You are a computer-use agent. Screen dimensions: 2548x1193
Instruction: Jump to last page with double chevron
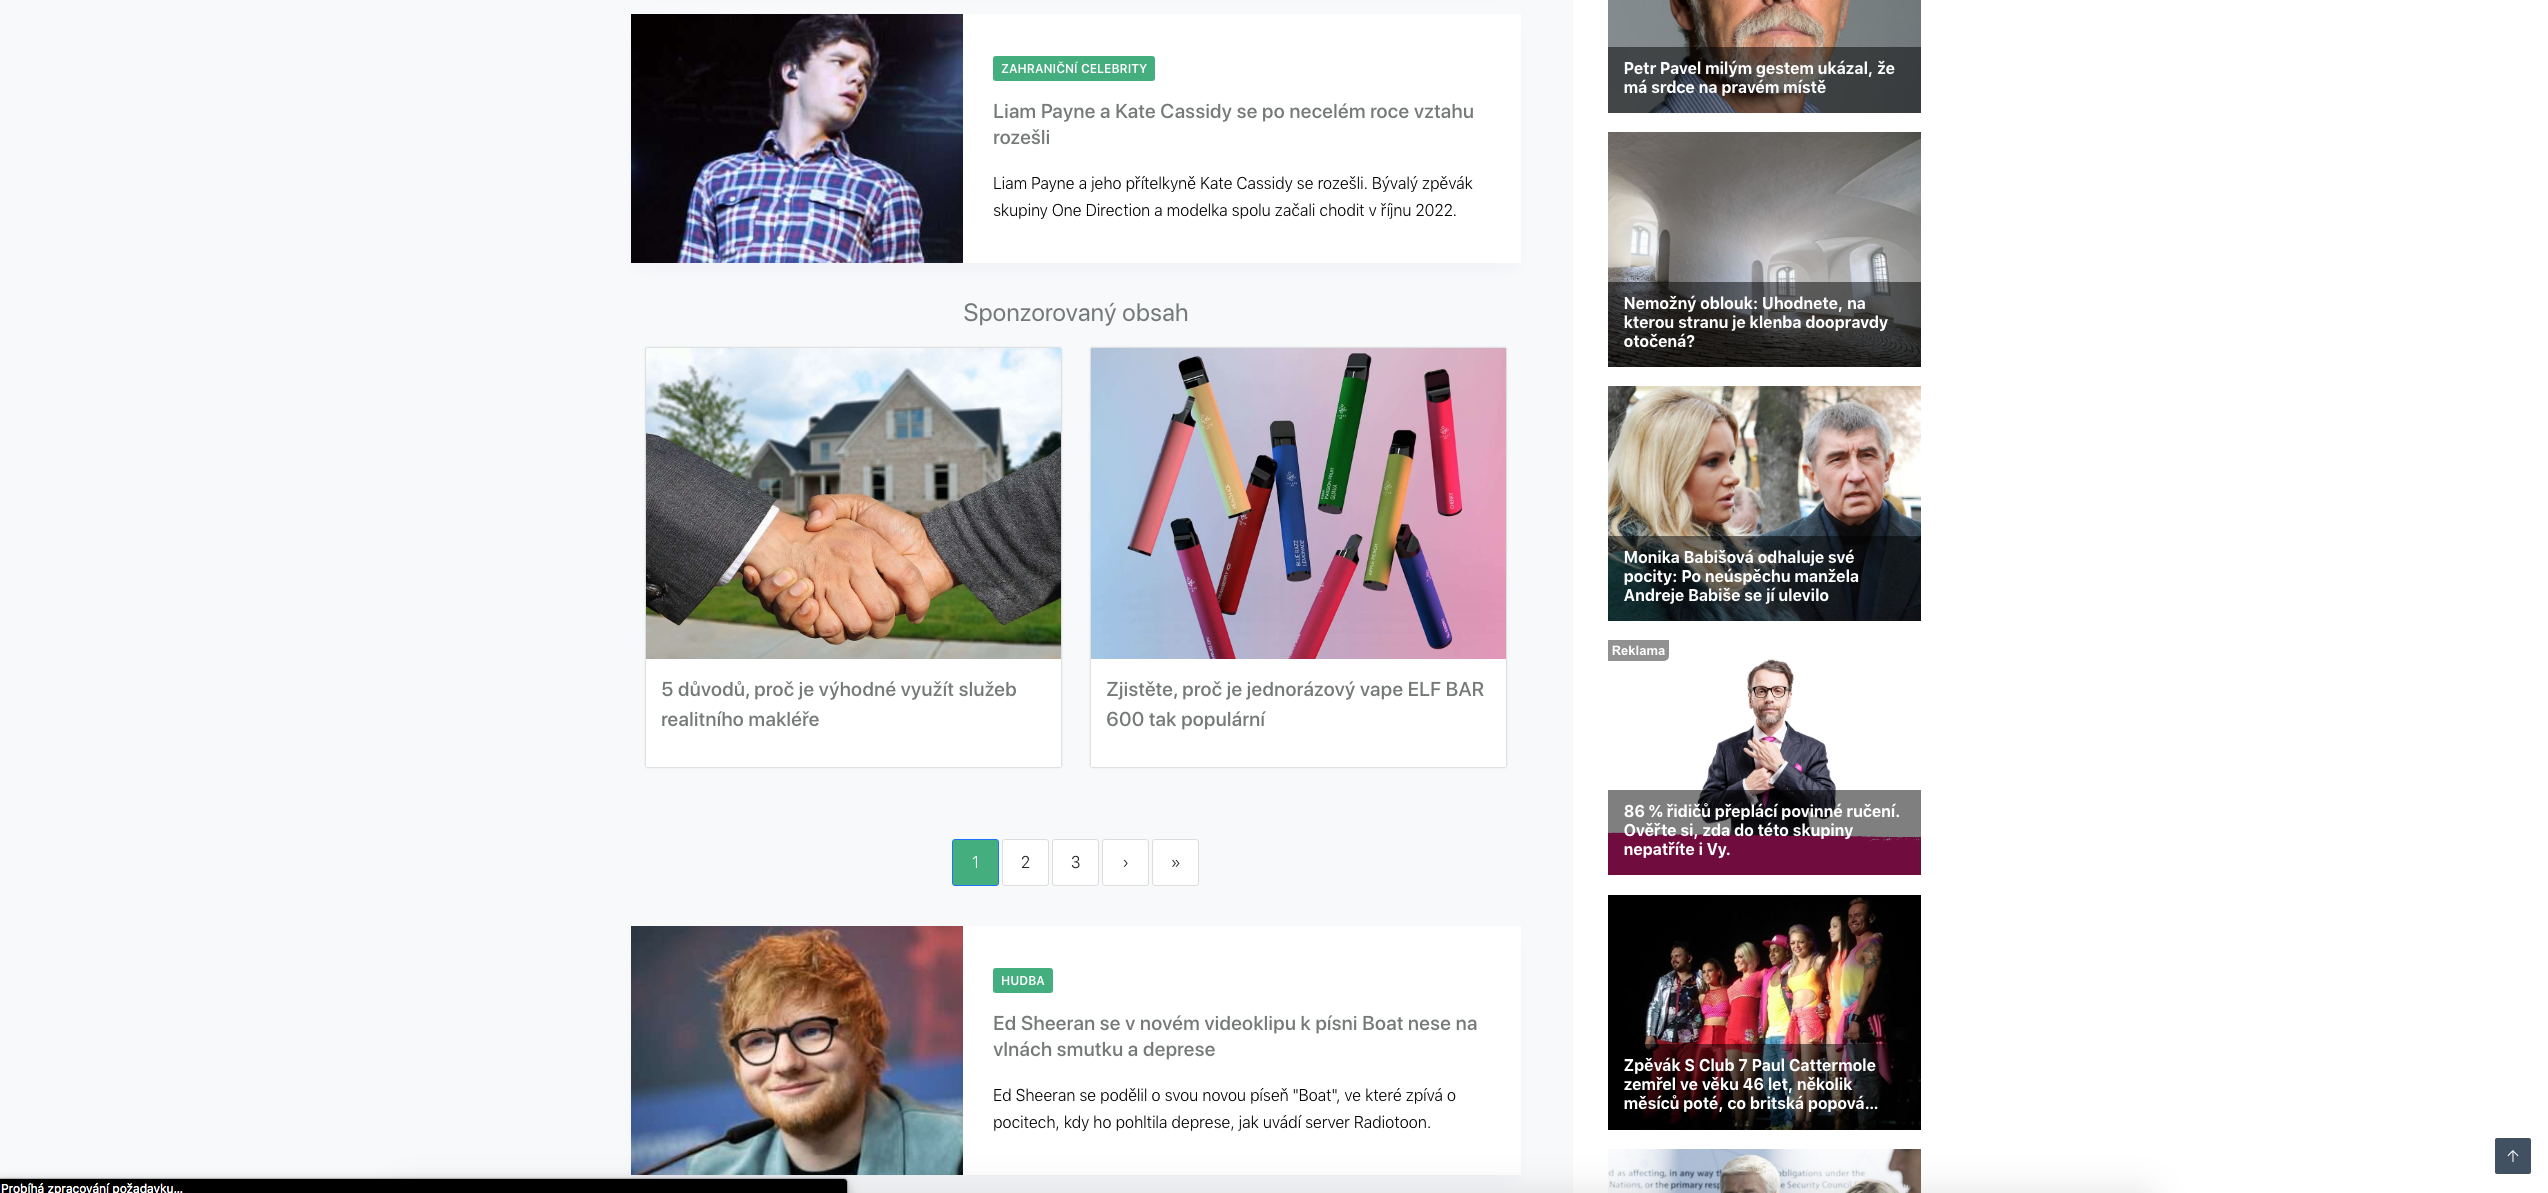pos(1175,862)
